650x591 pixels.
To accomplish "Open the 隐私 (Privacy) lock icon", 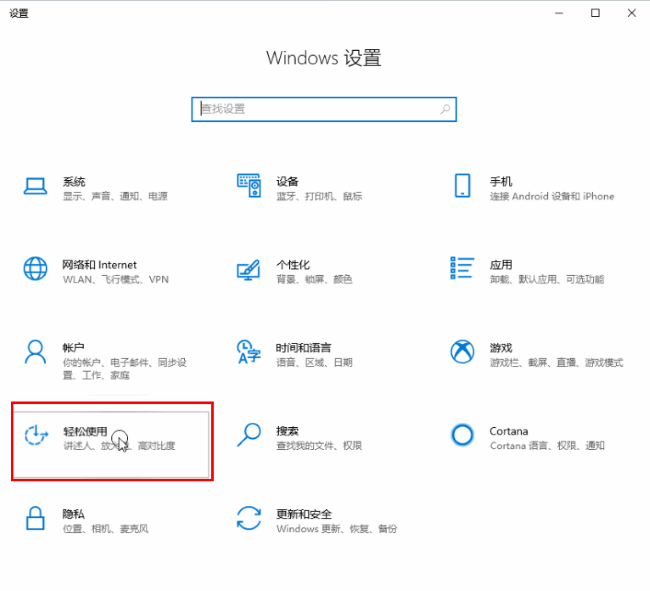I will (x=36, y=518).
